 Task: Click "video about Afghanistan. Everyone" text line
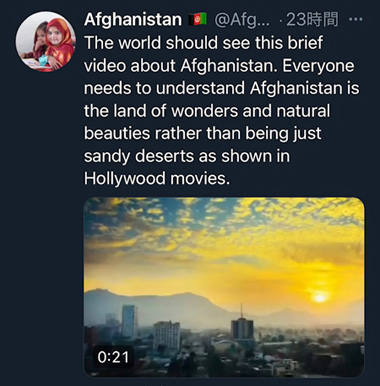(219, 65)
